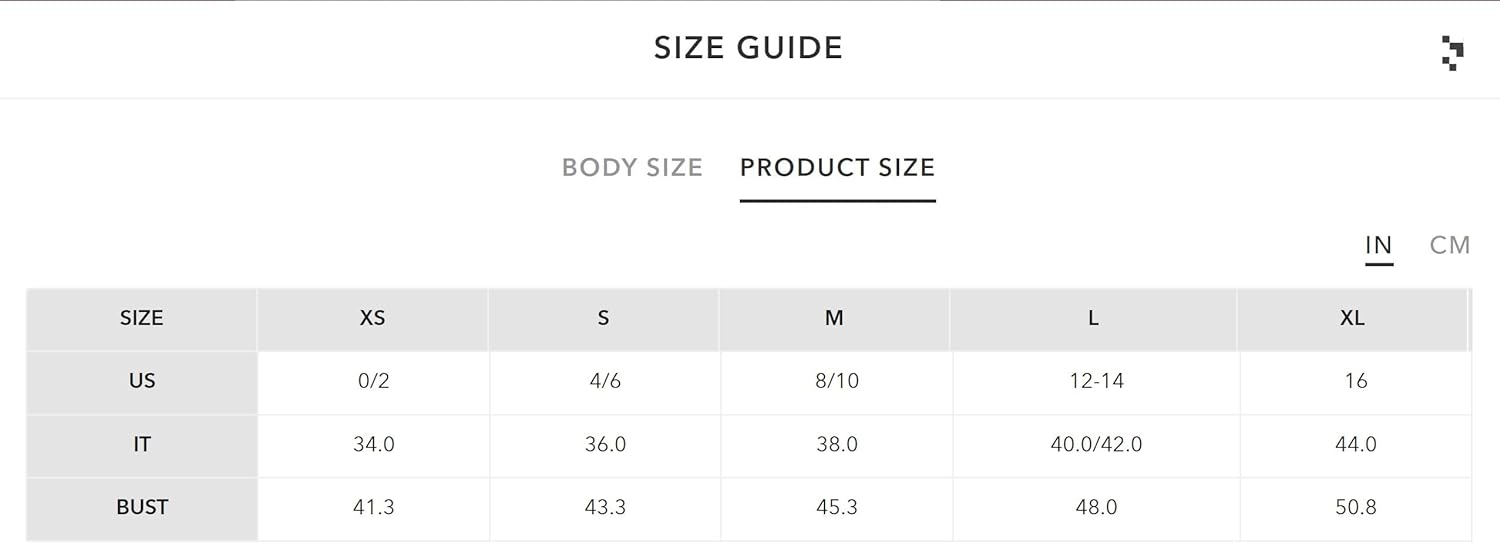1500x543 pixels.
Task: Click the XS column header
Action: [x=373, y=319]
